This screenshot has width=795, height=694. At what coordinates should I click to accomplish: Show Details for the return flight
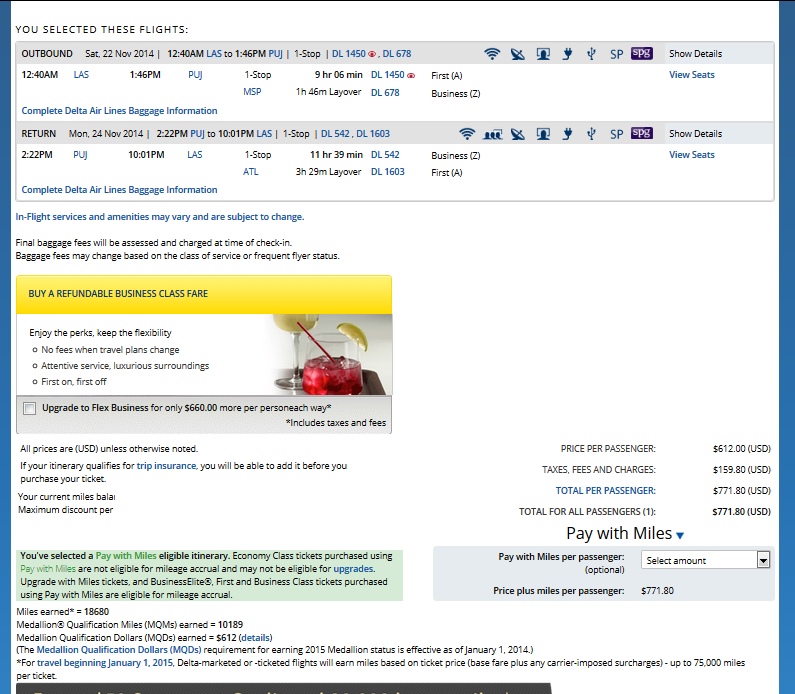pos(695,134)
